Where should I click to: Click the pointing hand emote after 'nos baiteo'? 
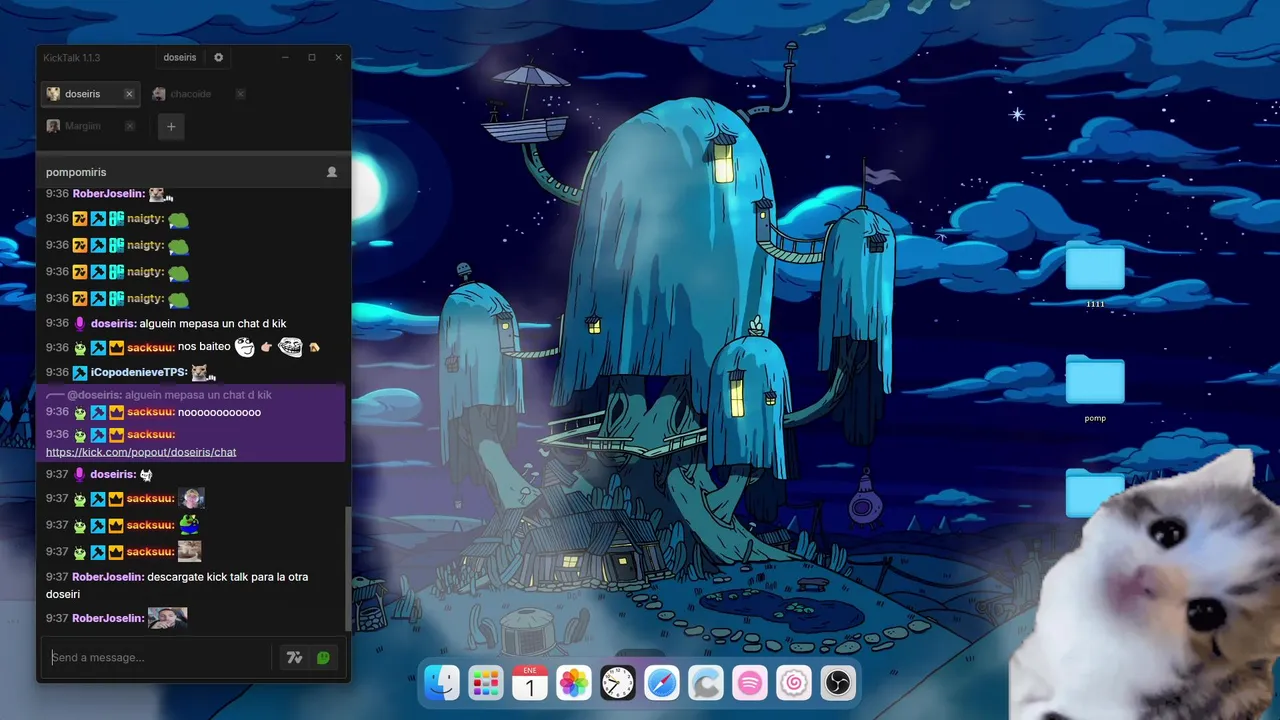click(x=266, y=347)
